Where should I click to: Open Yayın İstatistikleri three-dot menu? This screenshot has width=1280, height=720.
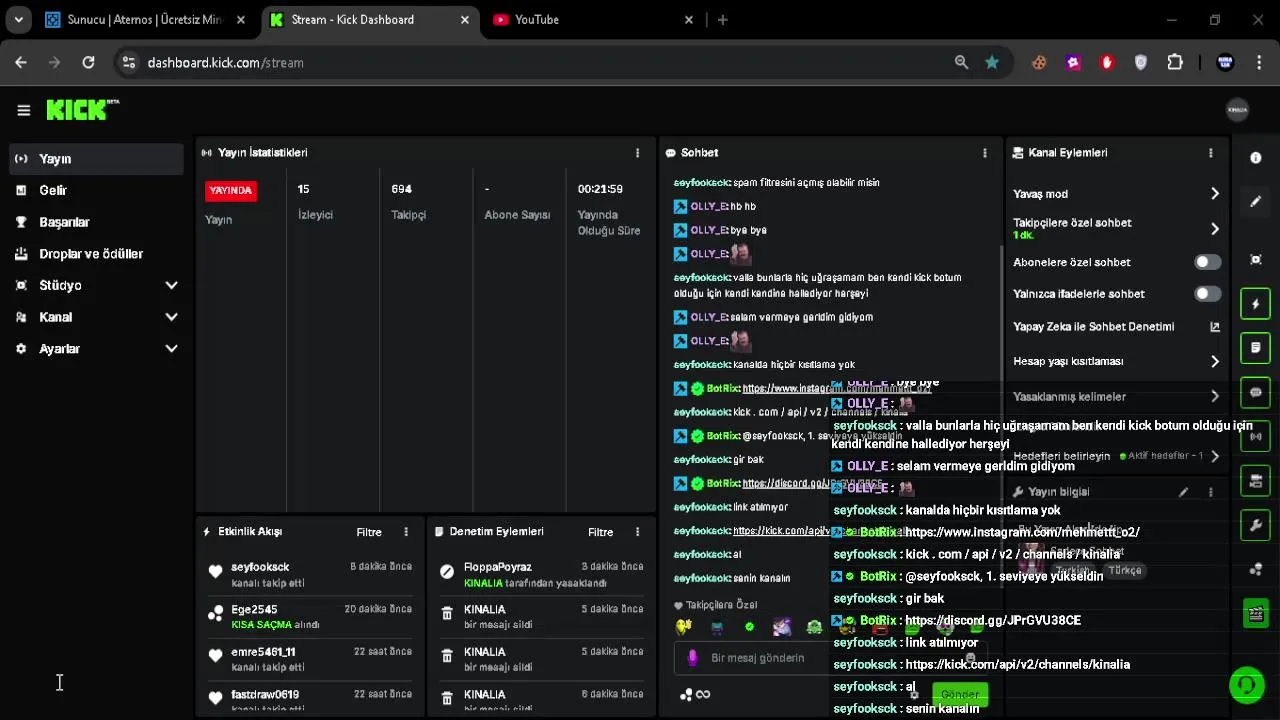[x=637, y=153]
